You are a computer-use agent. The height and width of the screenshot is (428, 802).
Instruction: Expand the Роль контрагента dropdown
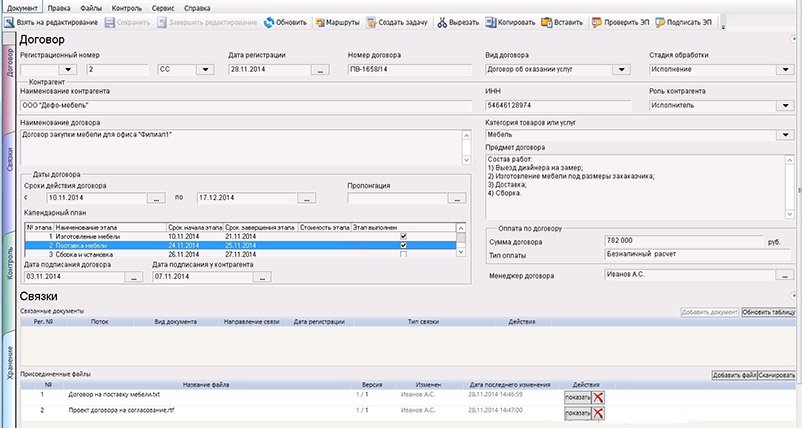(785, 105)
